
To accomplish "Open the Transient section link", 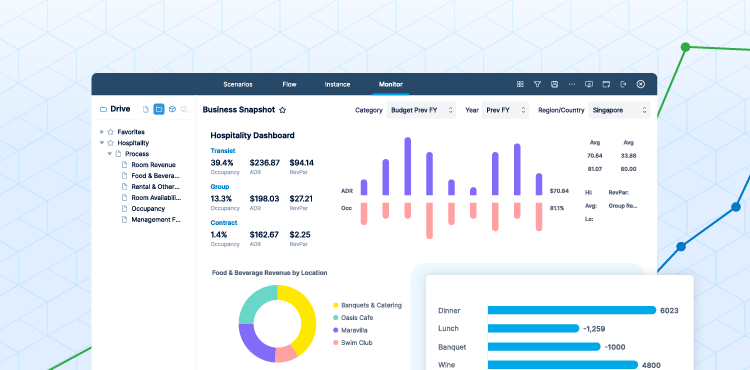I will 223,151.
